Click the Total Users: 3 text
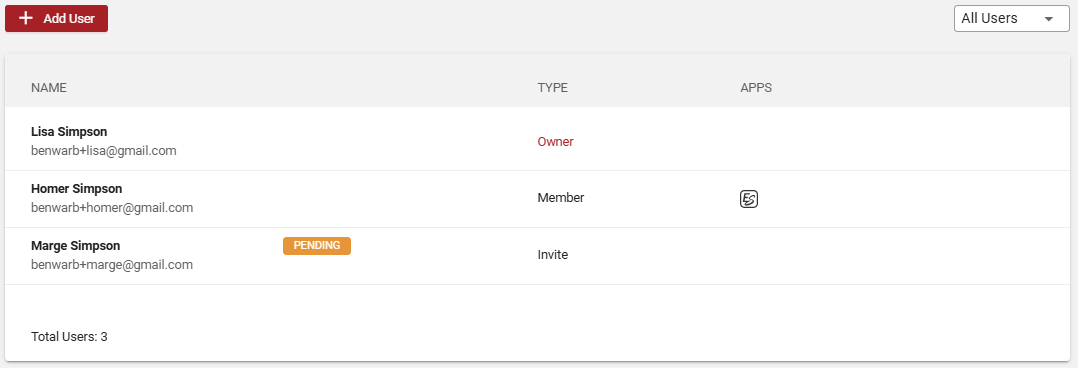 point(69,337)
